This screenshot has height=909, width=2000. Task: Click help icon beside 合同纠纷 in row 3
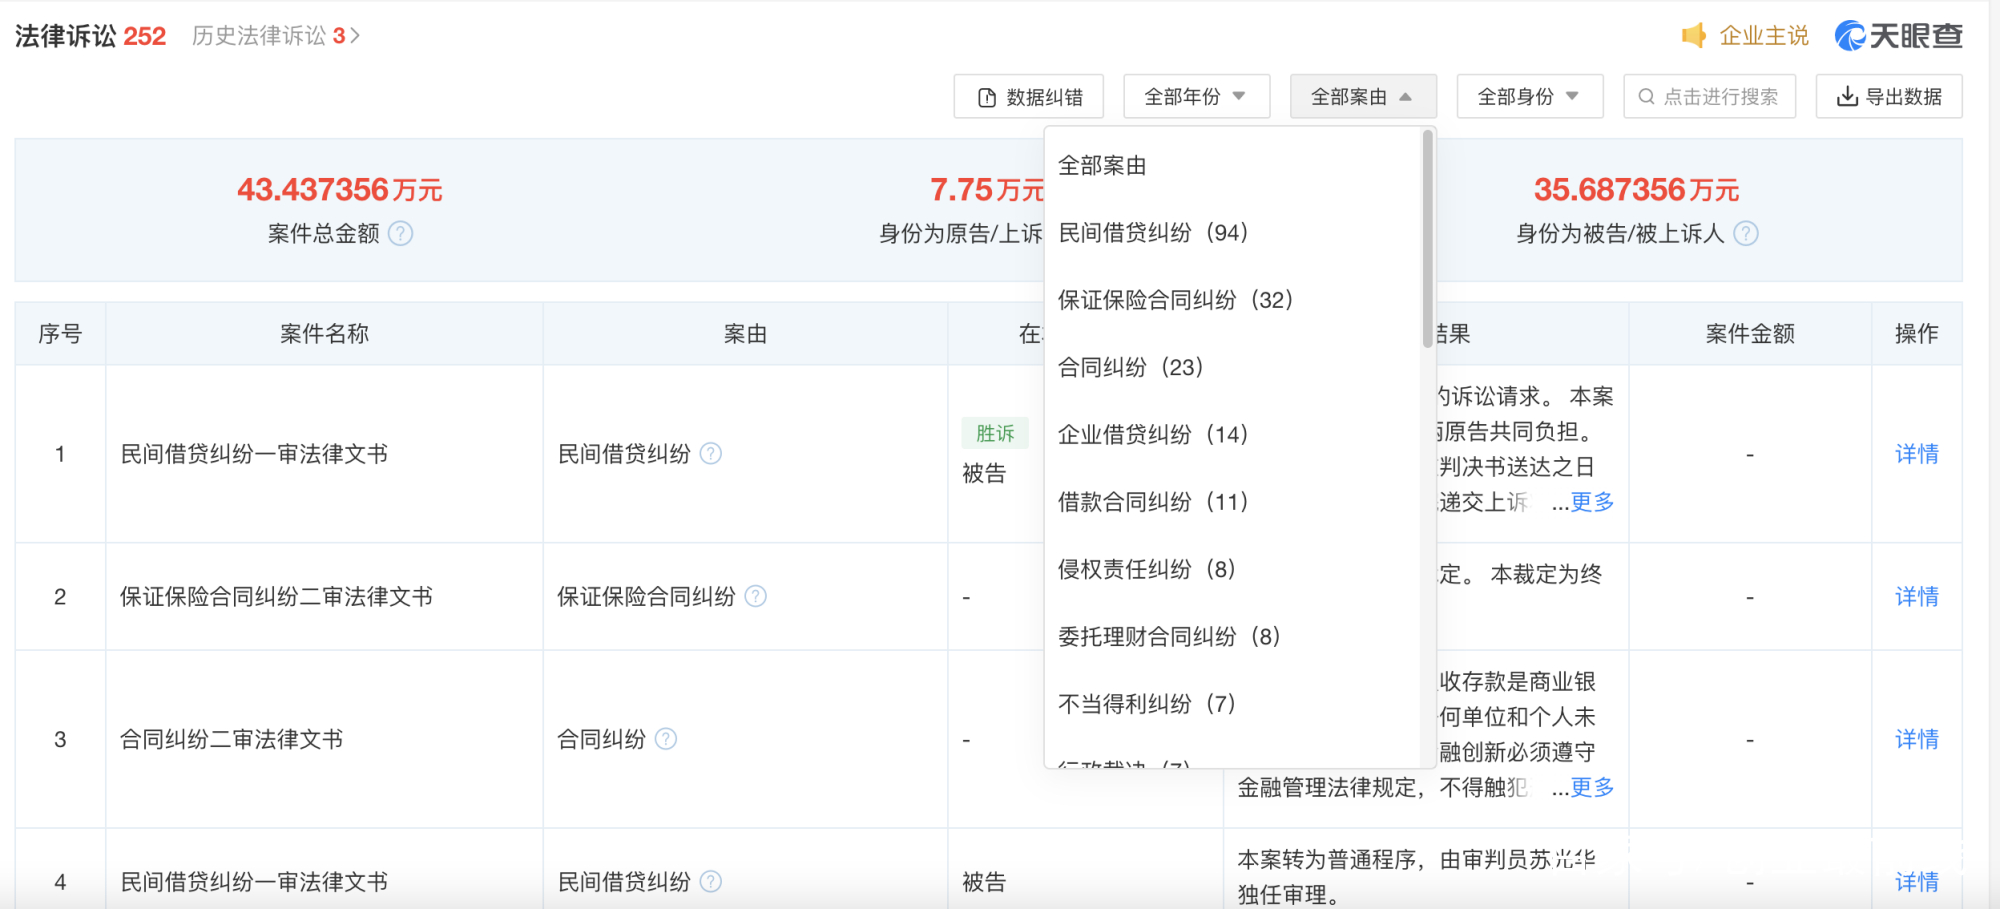(666, 739)
